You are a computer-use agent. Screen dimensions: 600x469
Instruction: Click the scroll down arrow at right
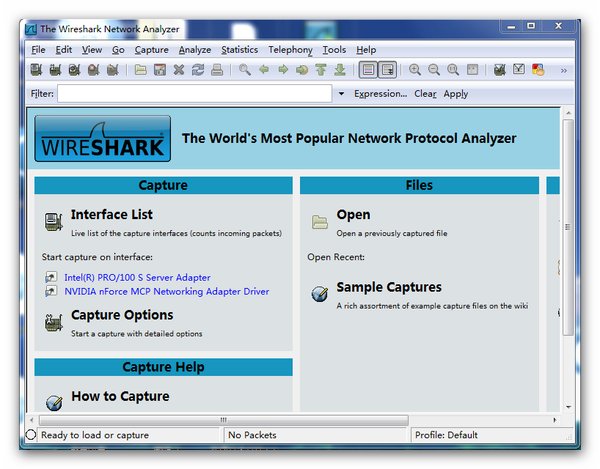568,407
